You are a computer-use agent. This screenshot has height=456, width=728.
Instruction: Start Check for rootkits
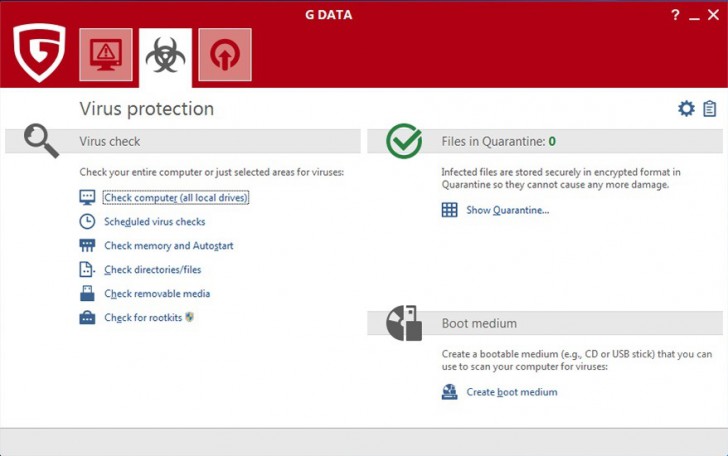click(143, 317)
